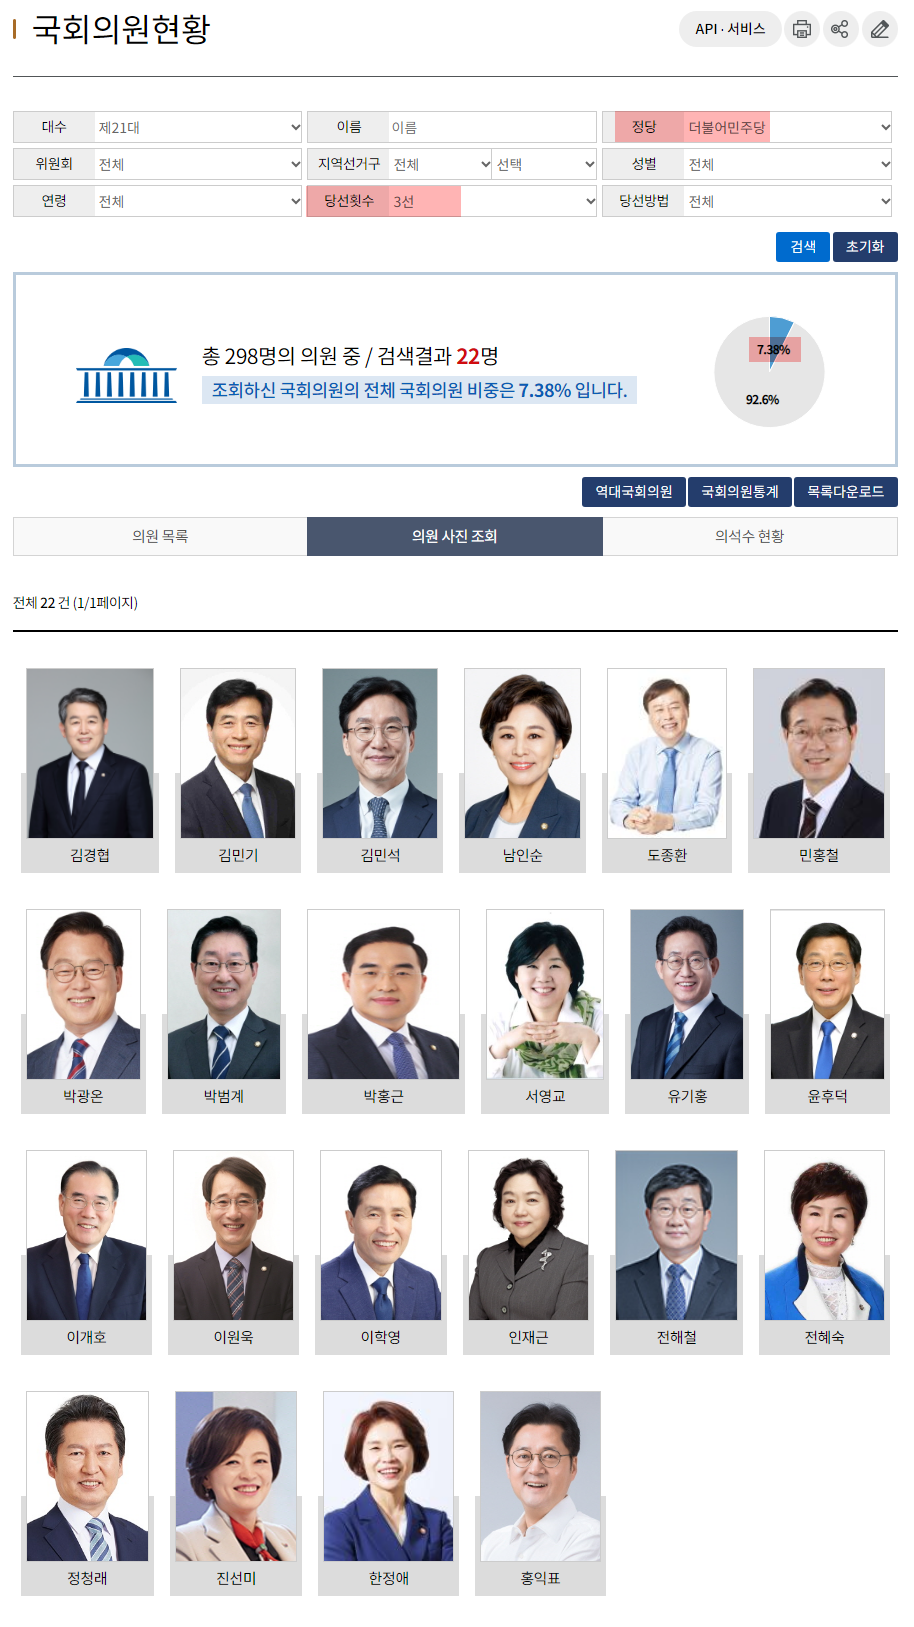Click the 검색 button
Viewport: 914px width, 1627px height.
(x=803, y=247)
